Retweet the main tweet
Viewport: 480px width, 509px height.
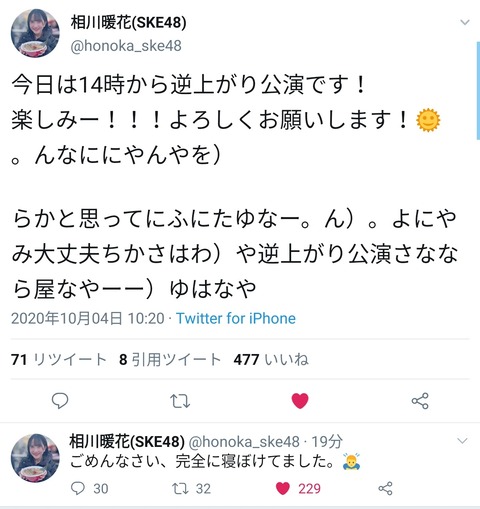[x=180, y=401]
